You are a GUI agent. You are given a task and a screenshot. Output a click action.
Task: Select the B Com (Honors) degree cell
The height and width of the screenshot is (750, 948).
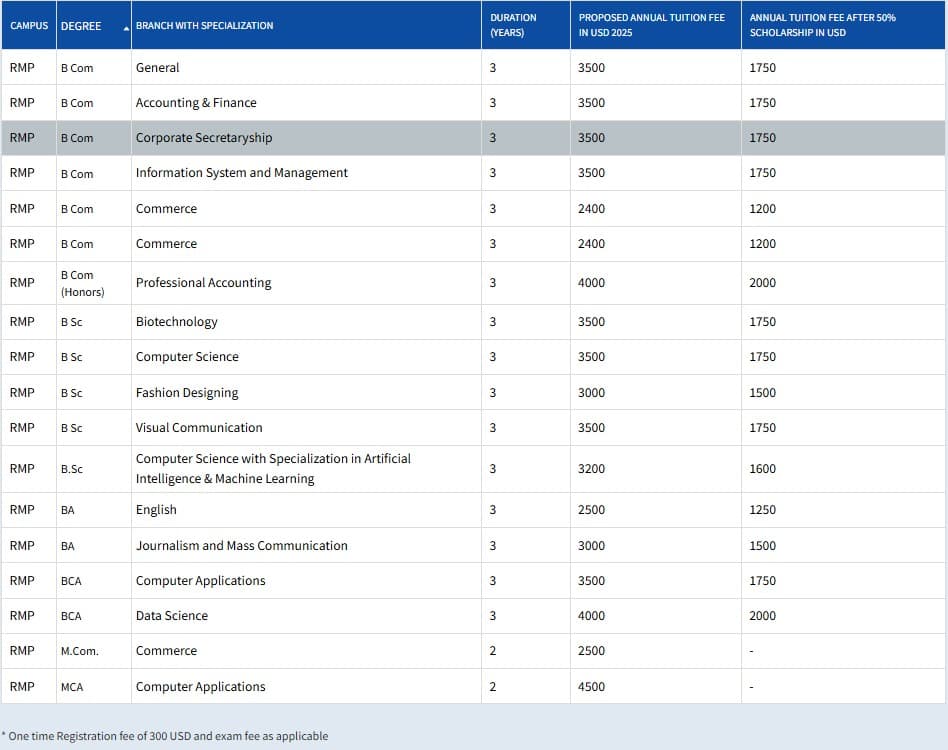82,283
